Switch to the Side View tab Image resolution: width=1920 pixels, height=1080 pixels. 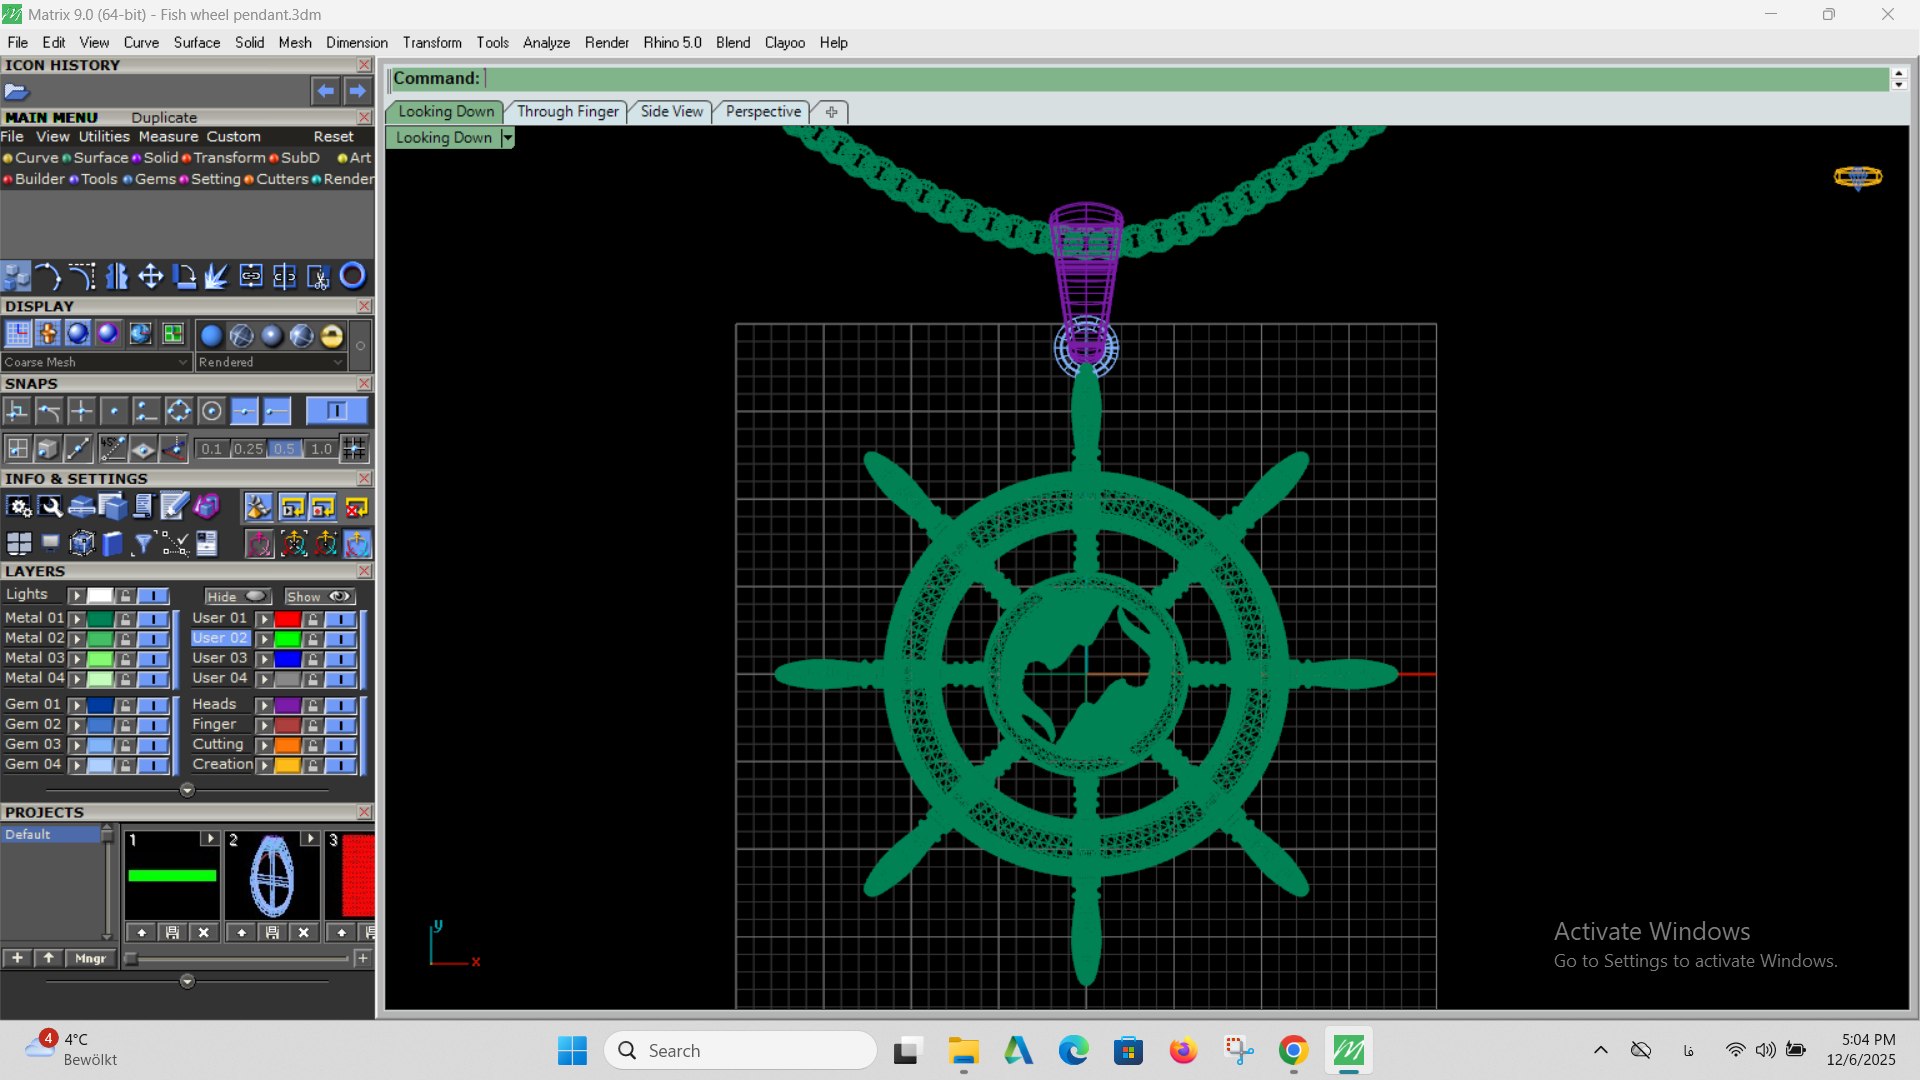tap(671, 111)
